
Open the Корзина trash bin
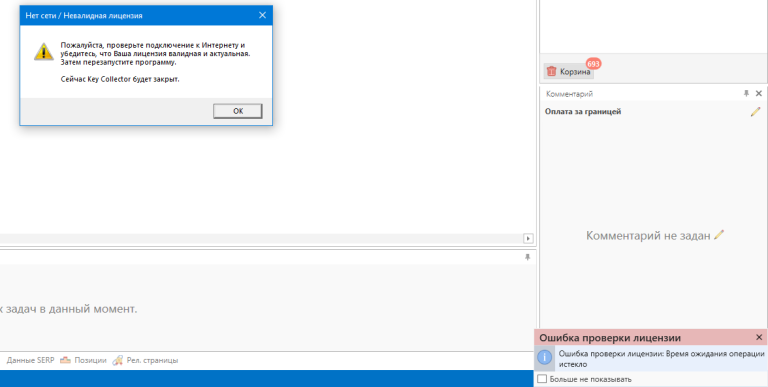pyautogui.click(x=569, y=72)
